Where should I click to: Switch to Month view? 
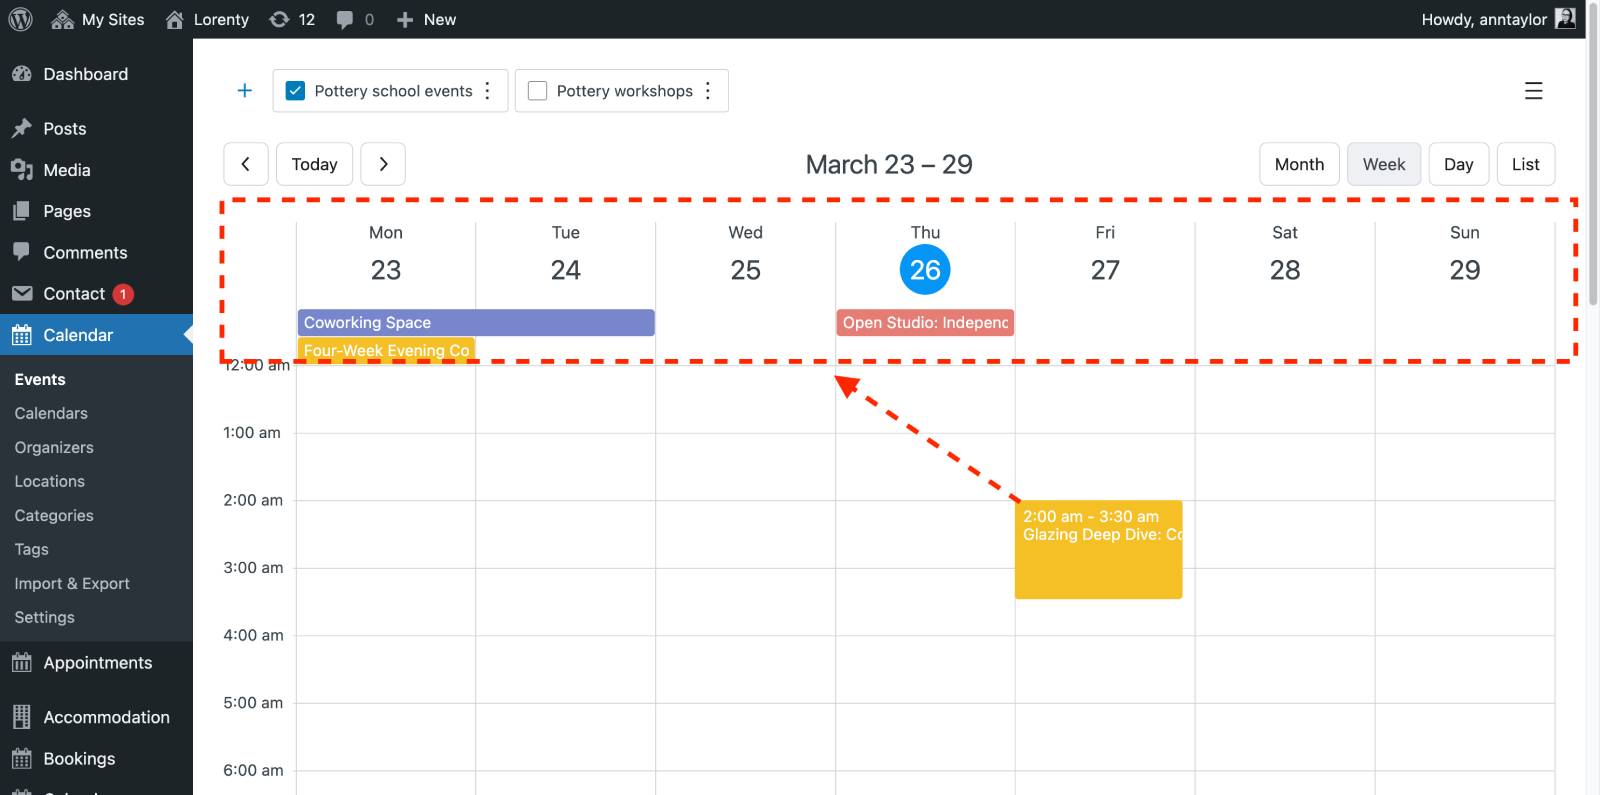1299,164
